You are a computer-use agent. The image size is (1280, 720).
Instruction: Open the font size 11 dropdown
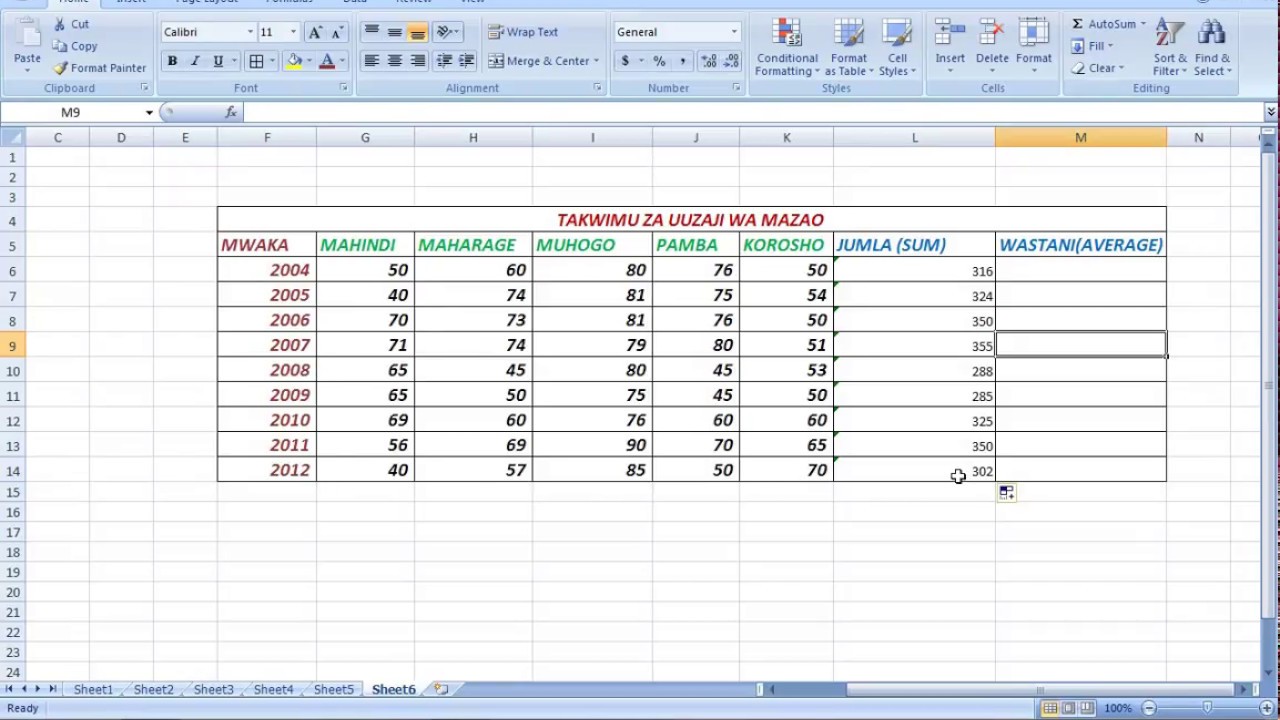[x=293, y=32]
